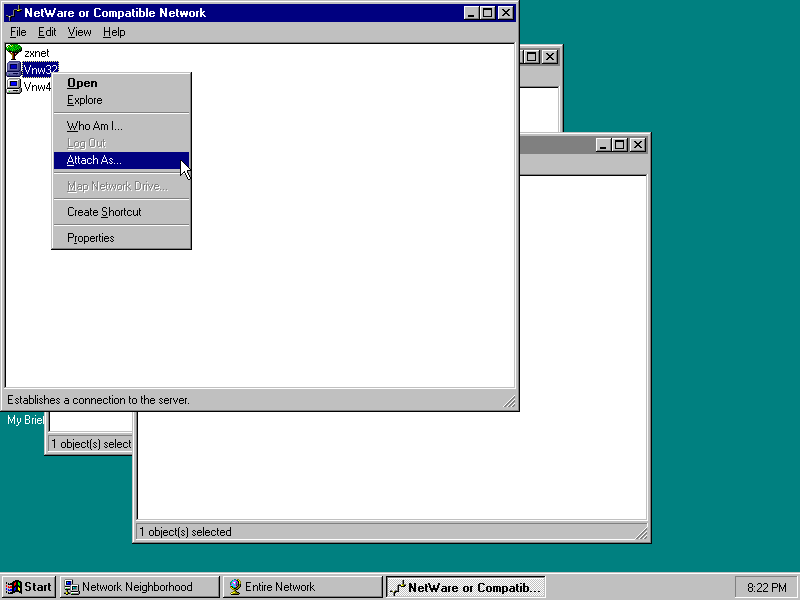Click the Vnw4 server computer icon

(14, 86)
